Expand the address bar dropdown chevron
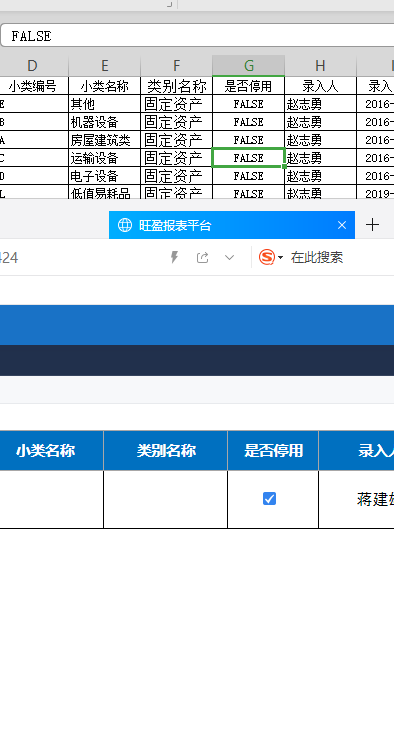 click(230, 258)
